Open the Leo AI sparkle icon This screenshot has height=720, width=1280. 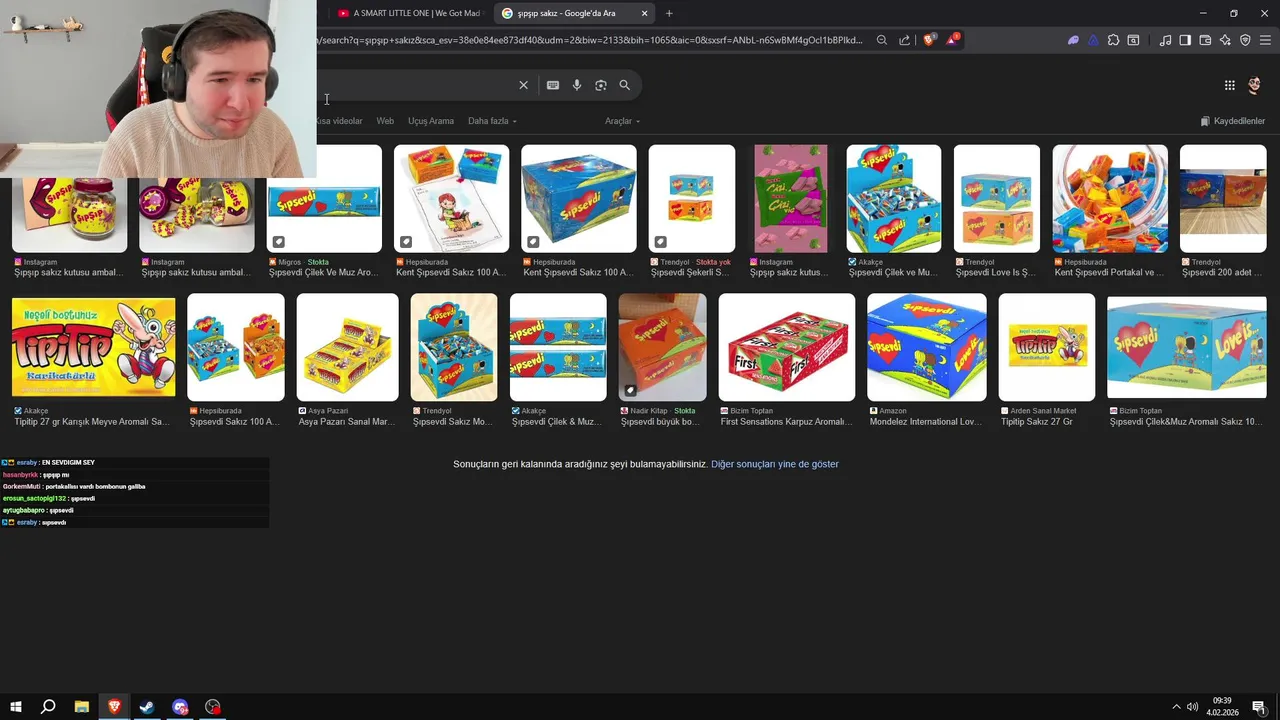coord(1225,40)
